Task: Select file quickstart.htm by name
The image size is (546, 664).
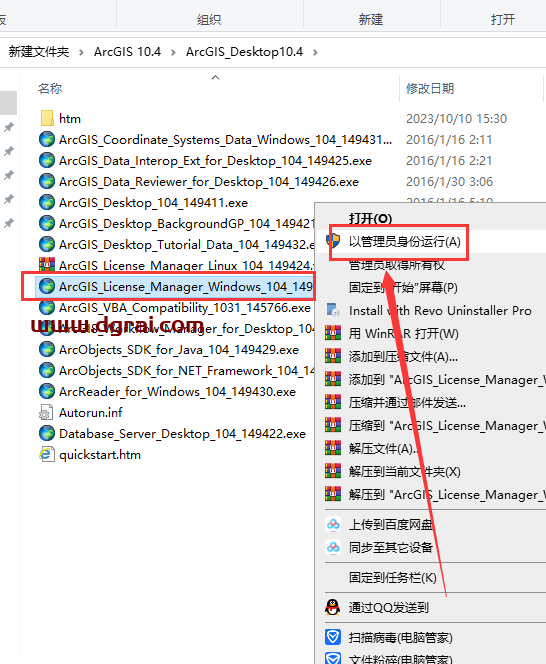Action: coord(100,455)
